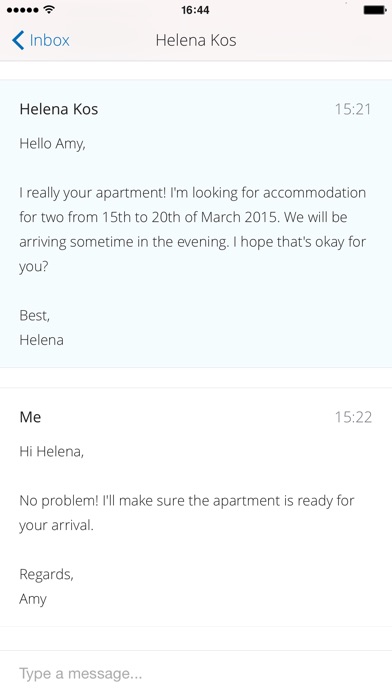
Task: Tap the Best, Helena signature
Action: pos(41,328)
